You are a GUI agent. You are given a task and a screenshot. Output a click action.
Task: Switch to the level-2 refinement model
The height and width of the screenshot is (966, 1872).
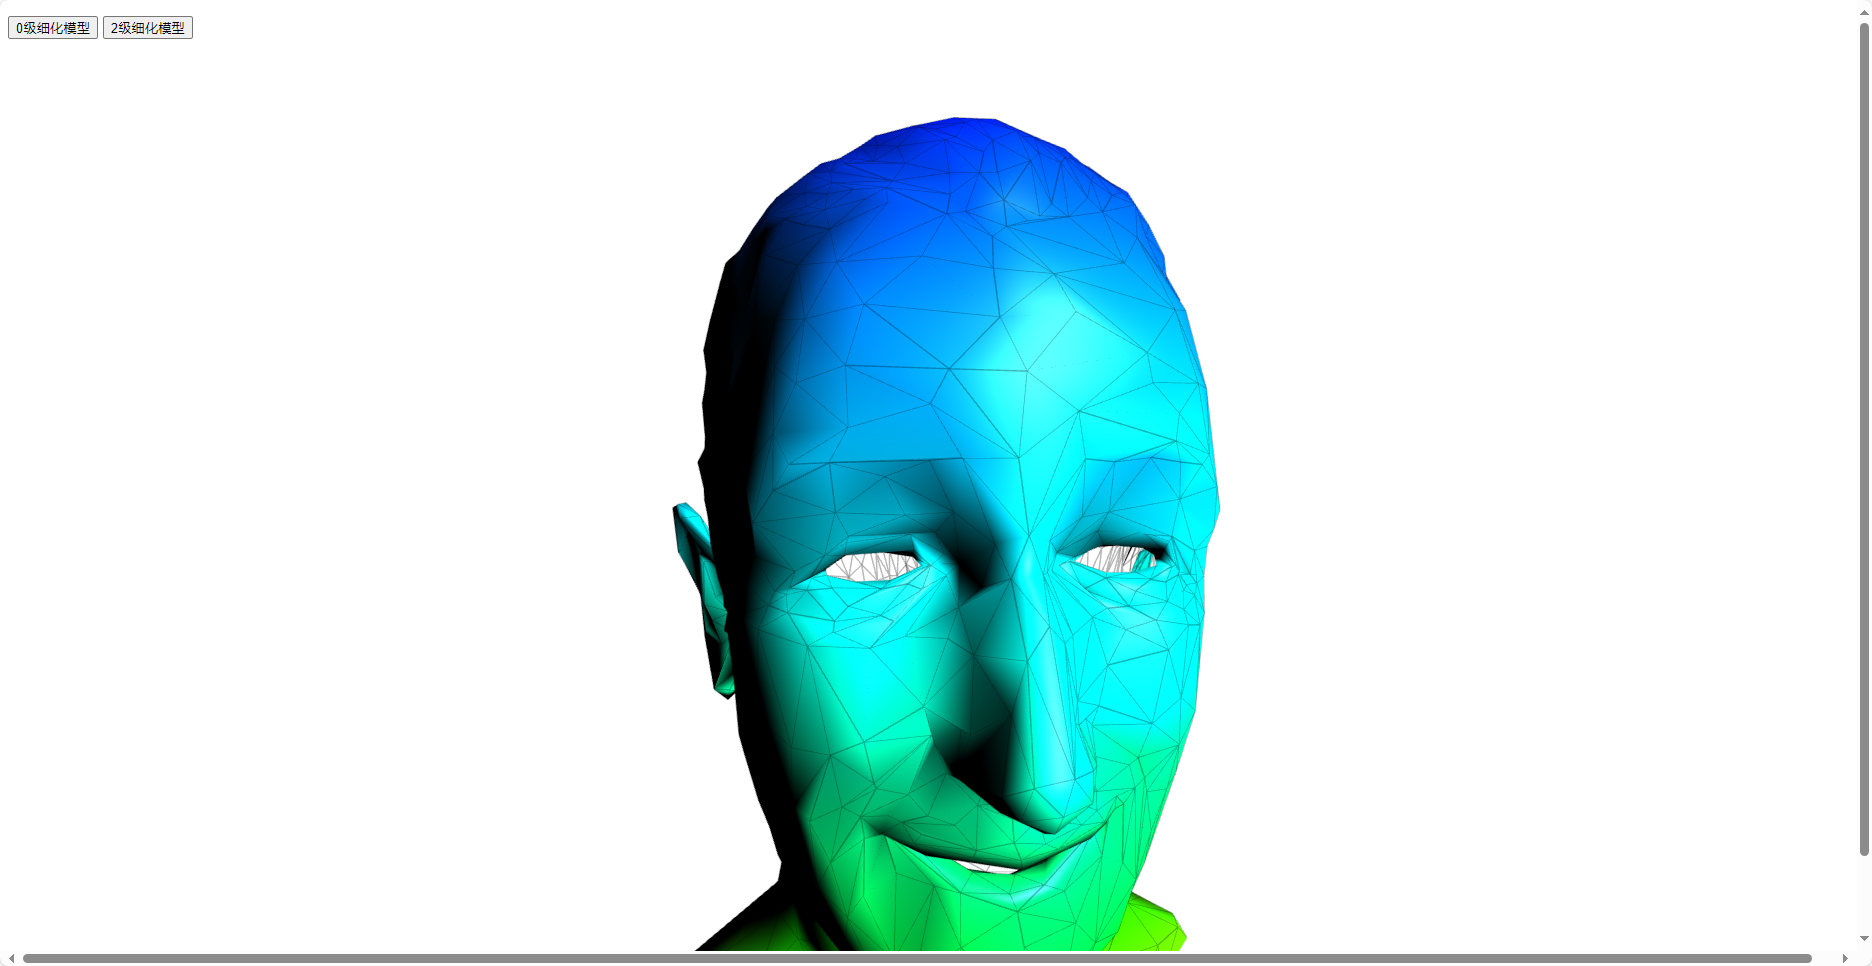pyautogui.click(x=147, y=27)
